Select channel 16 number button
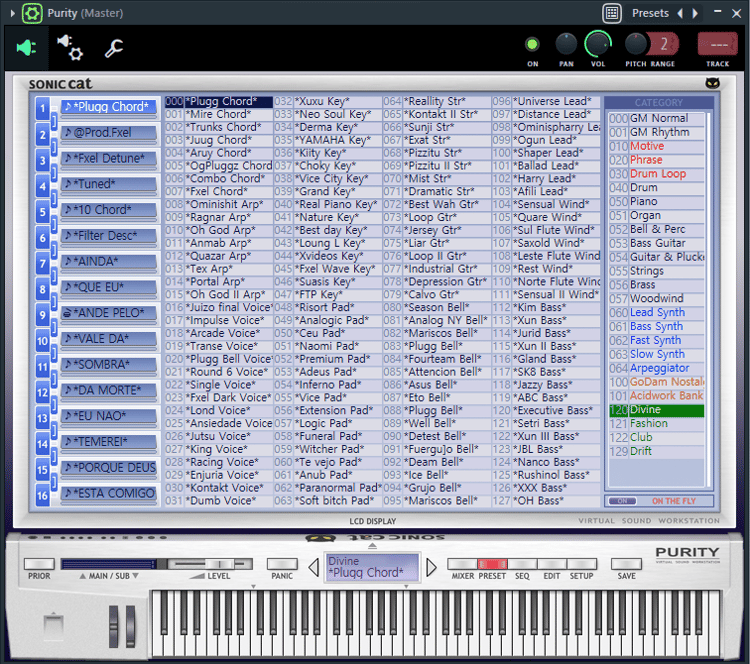 pyautogui.click(x=43, y=496)
